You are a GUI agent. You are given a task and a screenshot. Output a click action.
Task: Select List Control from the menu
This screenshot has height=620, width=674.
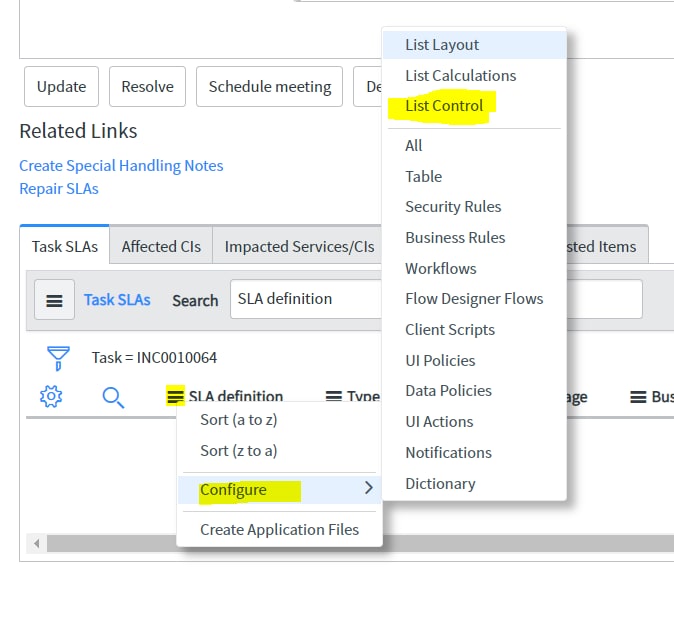[x=444, y=106]
